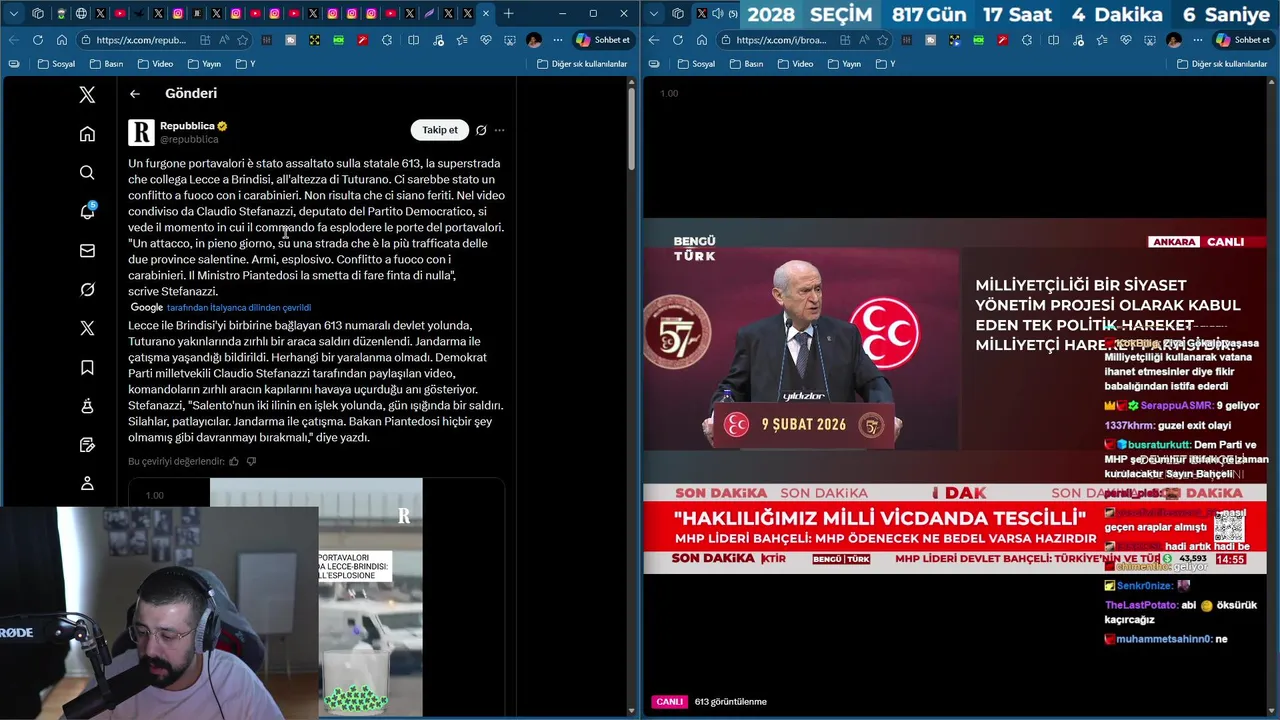Open Sohbet et Copilot button in right window
1280x720 pixels.
click(1242, 40)
